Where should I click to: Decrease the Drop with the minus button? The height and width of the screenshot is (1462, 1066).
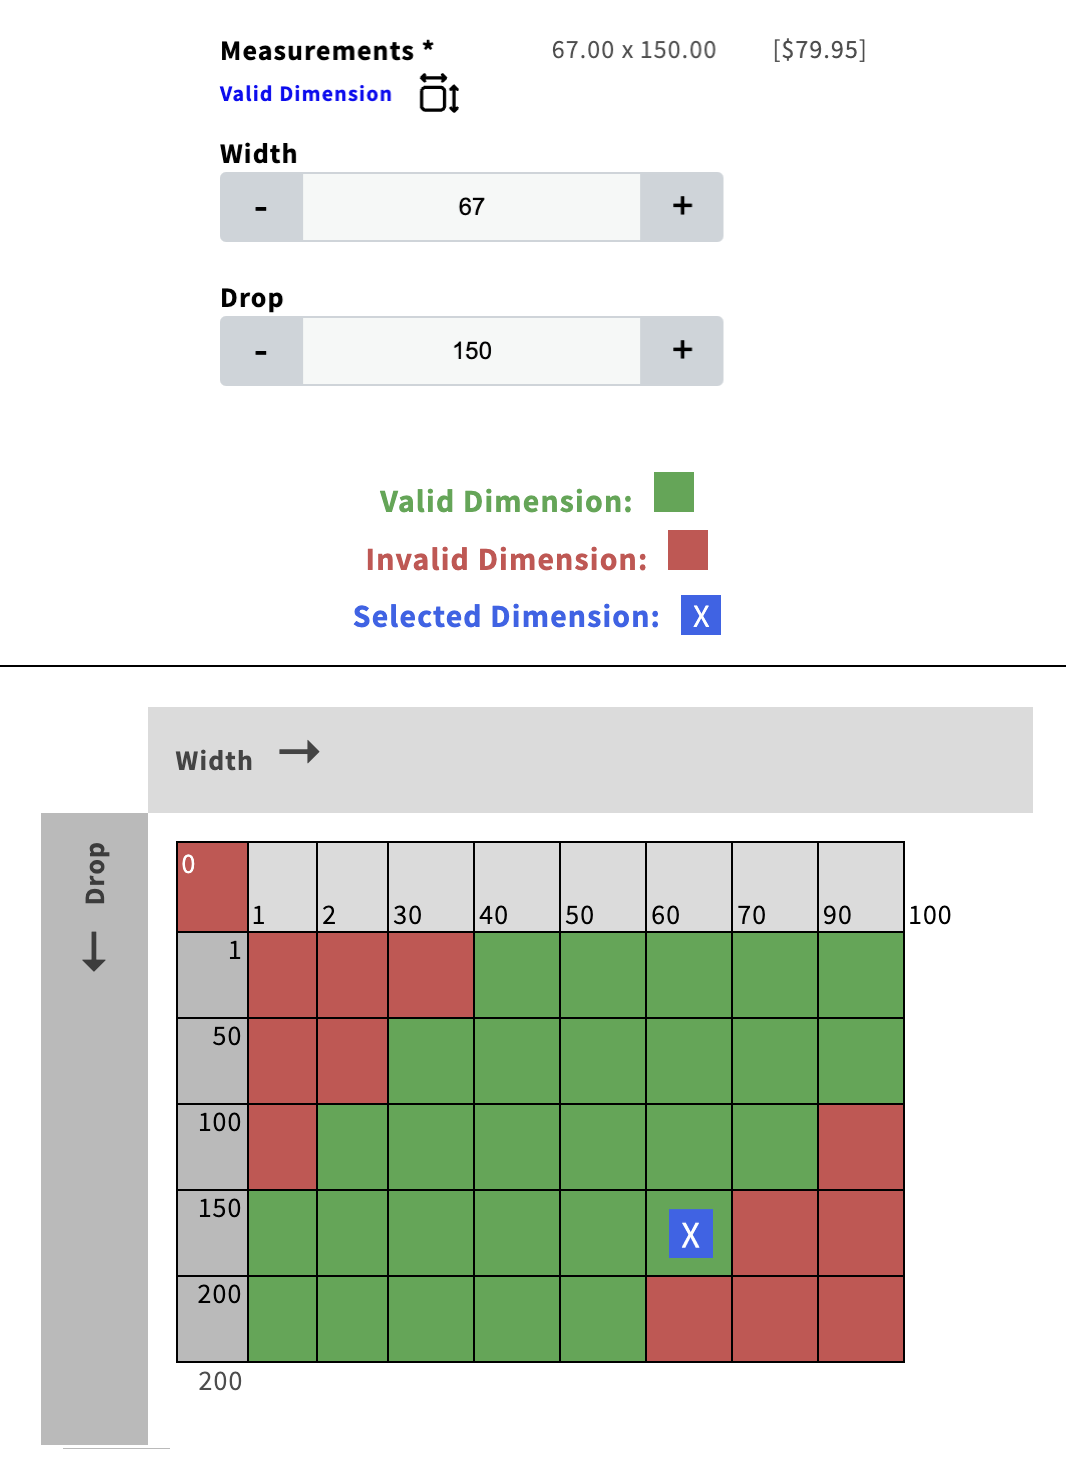pyautogui.click(x=261, y=351)
